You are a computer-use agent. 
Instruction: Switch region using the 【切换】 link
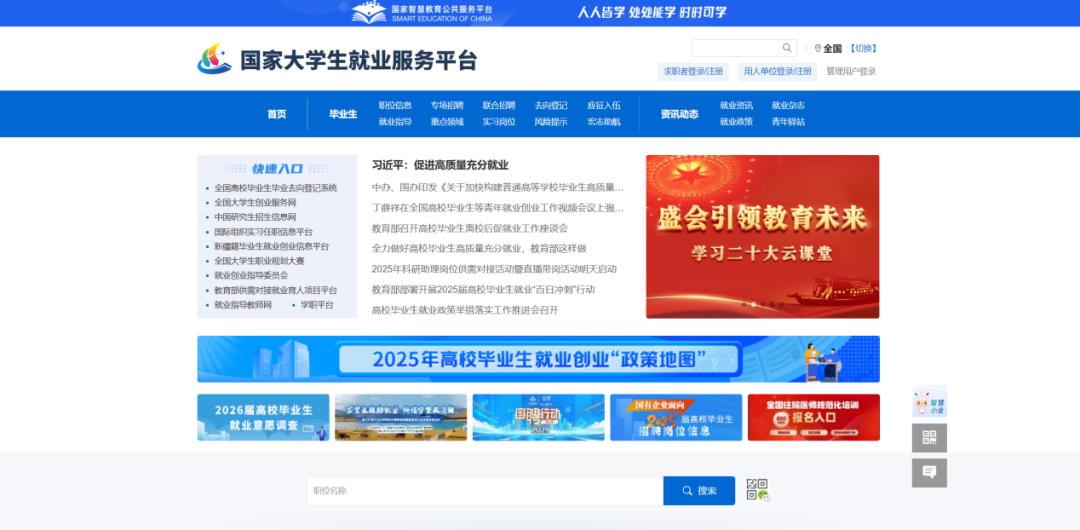[862, 48]
